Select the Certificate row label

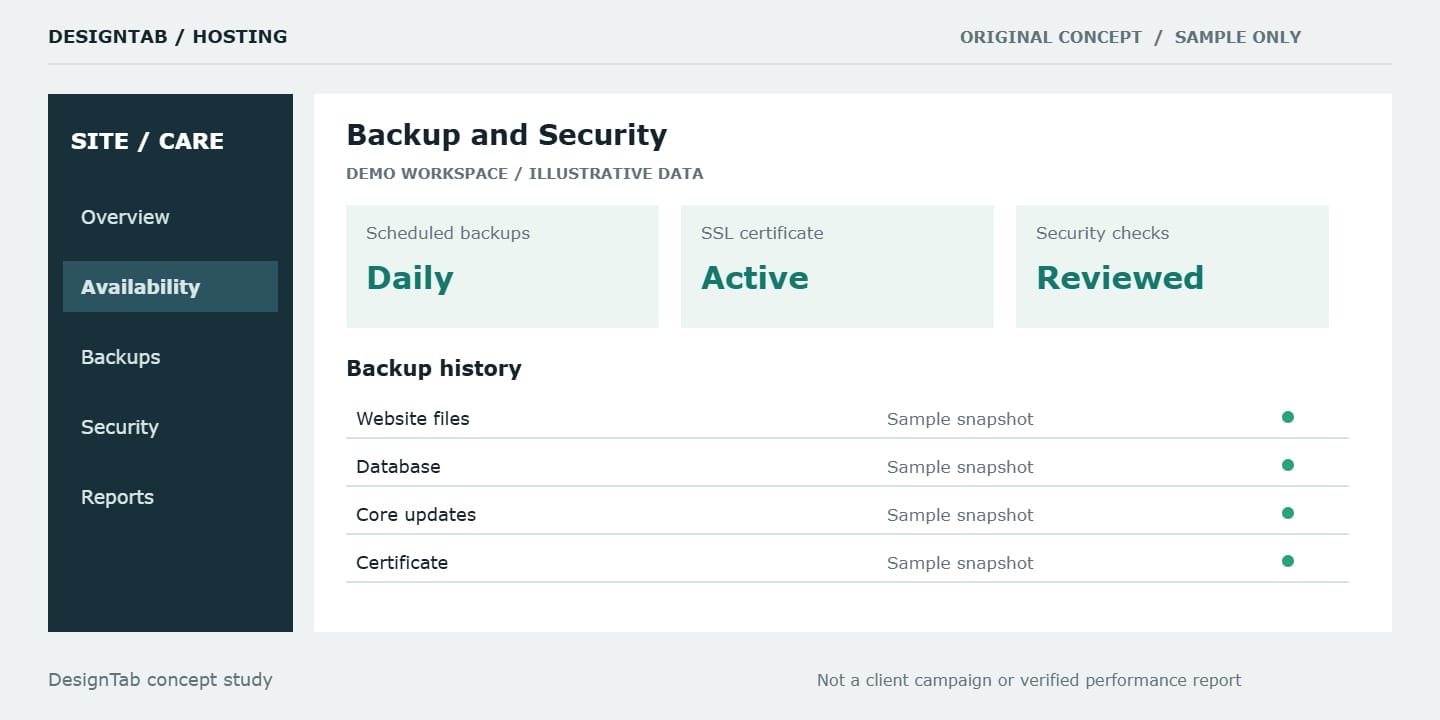pyautogui.click(x=402, y=563)
